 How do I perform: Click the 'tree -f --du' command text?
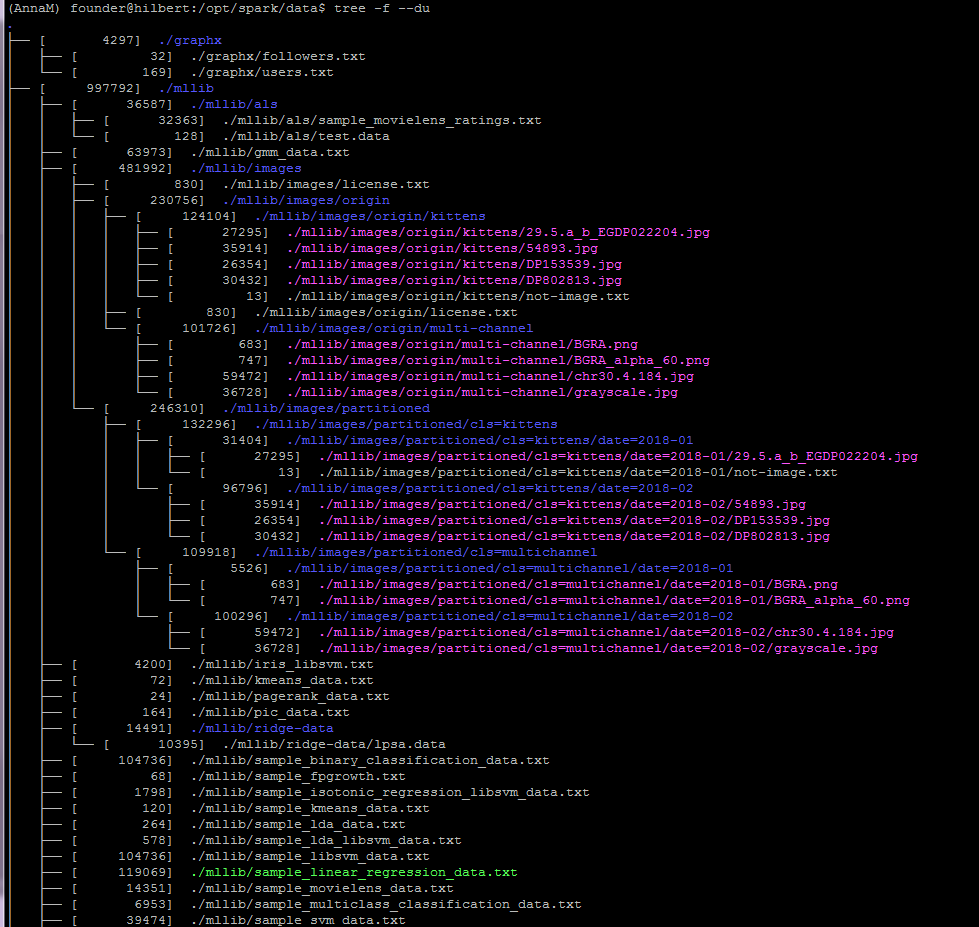382,9
